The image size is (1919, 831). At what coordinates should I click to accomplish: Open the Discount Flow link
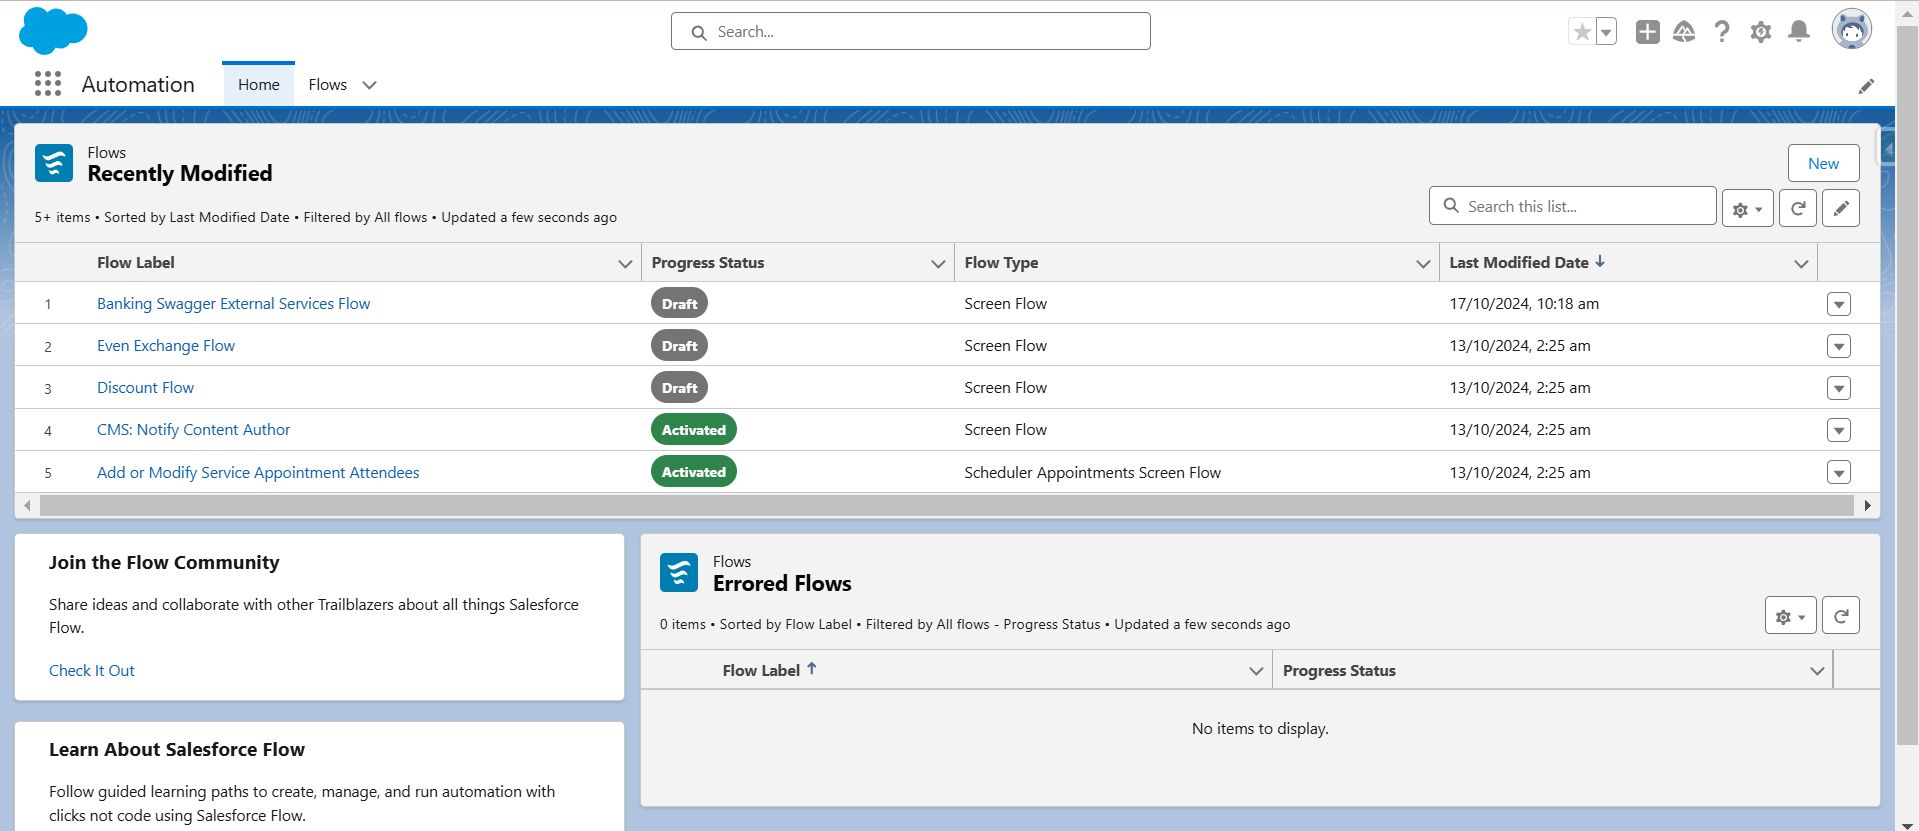tap(145, 387)
